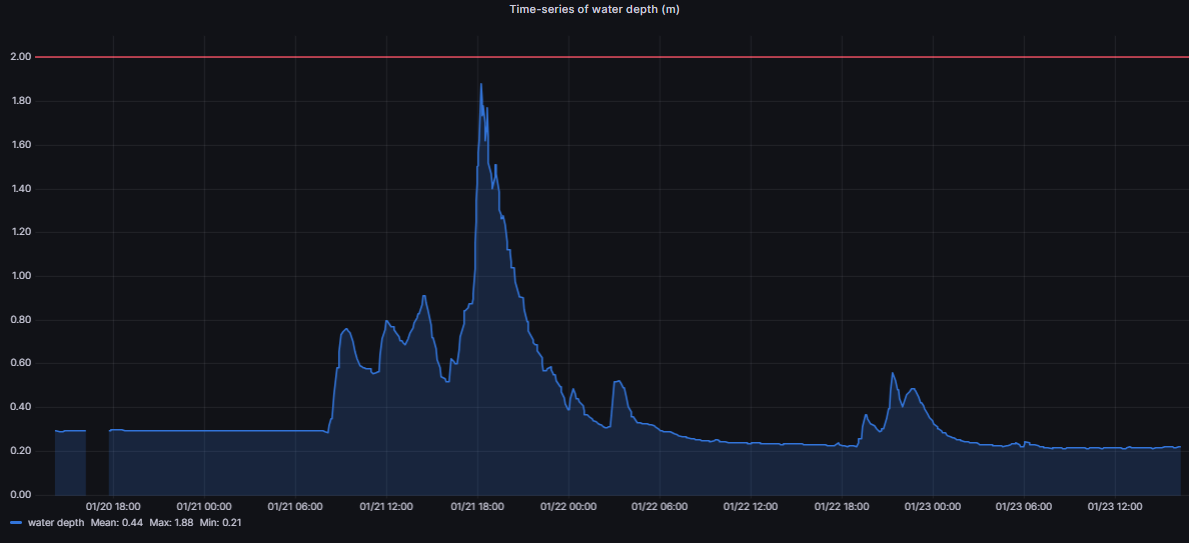Click the '0.00' y-axis label
1189x543 pixels.
(20, 495)
